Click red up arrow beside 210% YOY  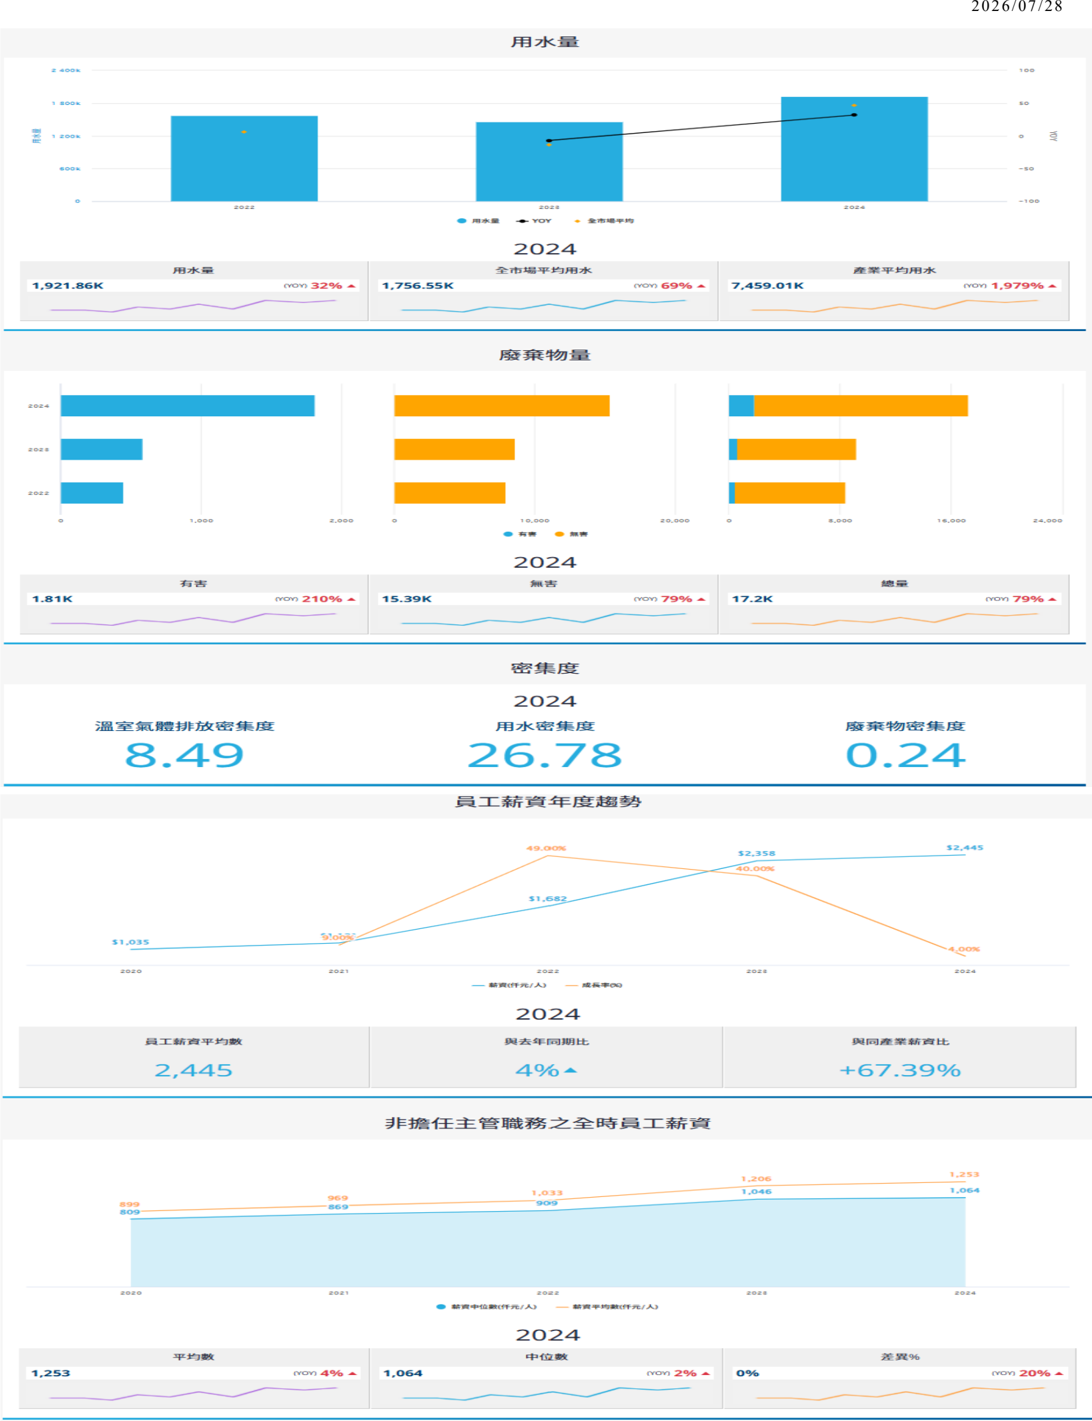tap(351, 599)
